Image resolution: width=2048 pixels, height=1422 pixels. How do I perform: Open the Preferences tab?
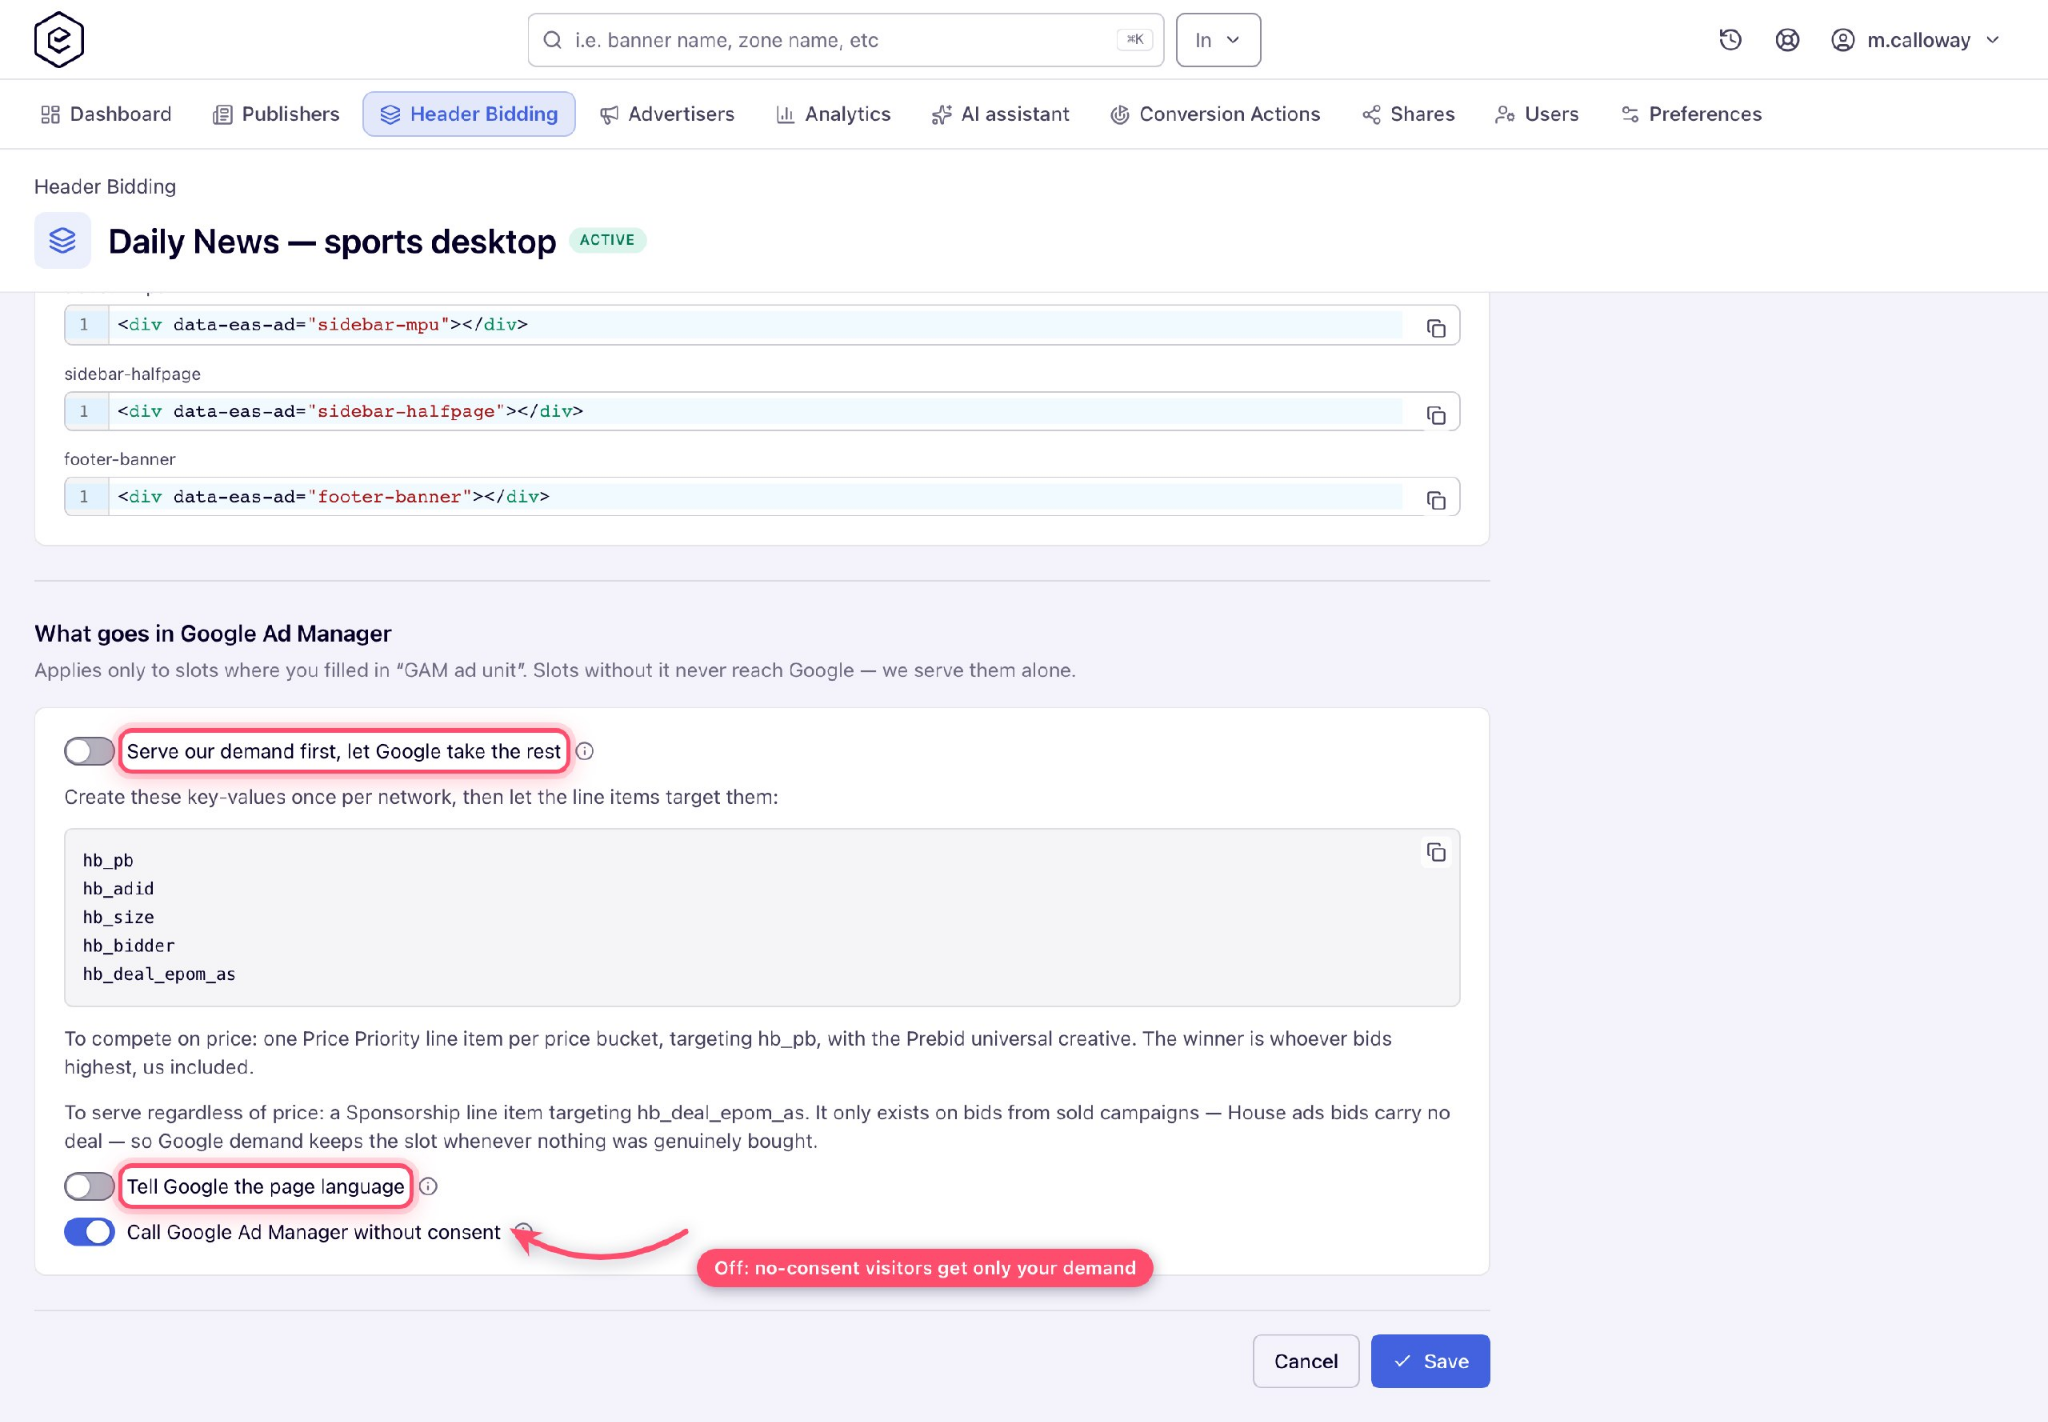coord(1692,114)
